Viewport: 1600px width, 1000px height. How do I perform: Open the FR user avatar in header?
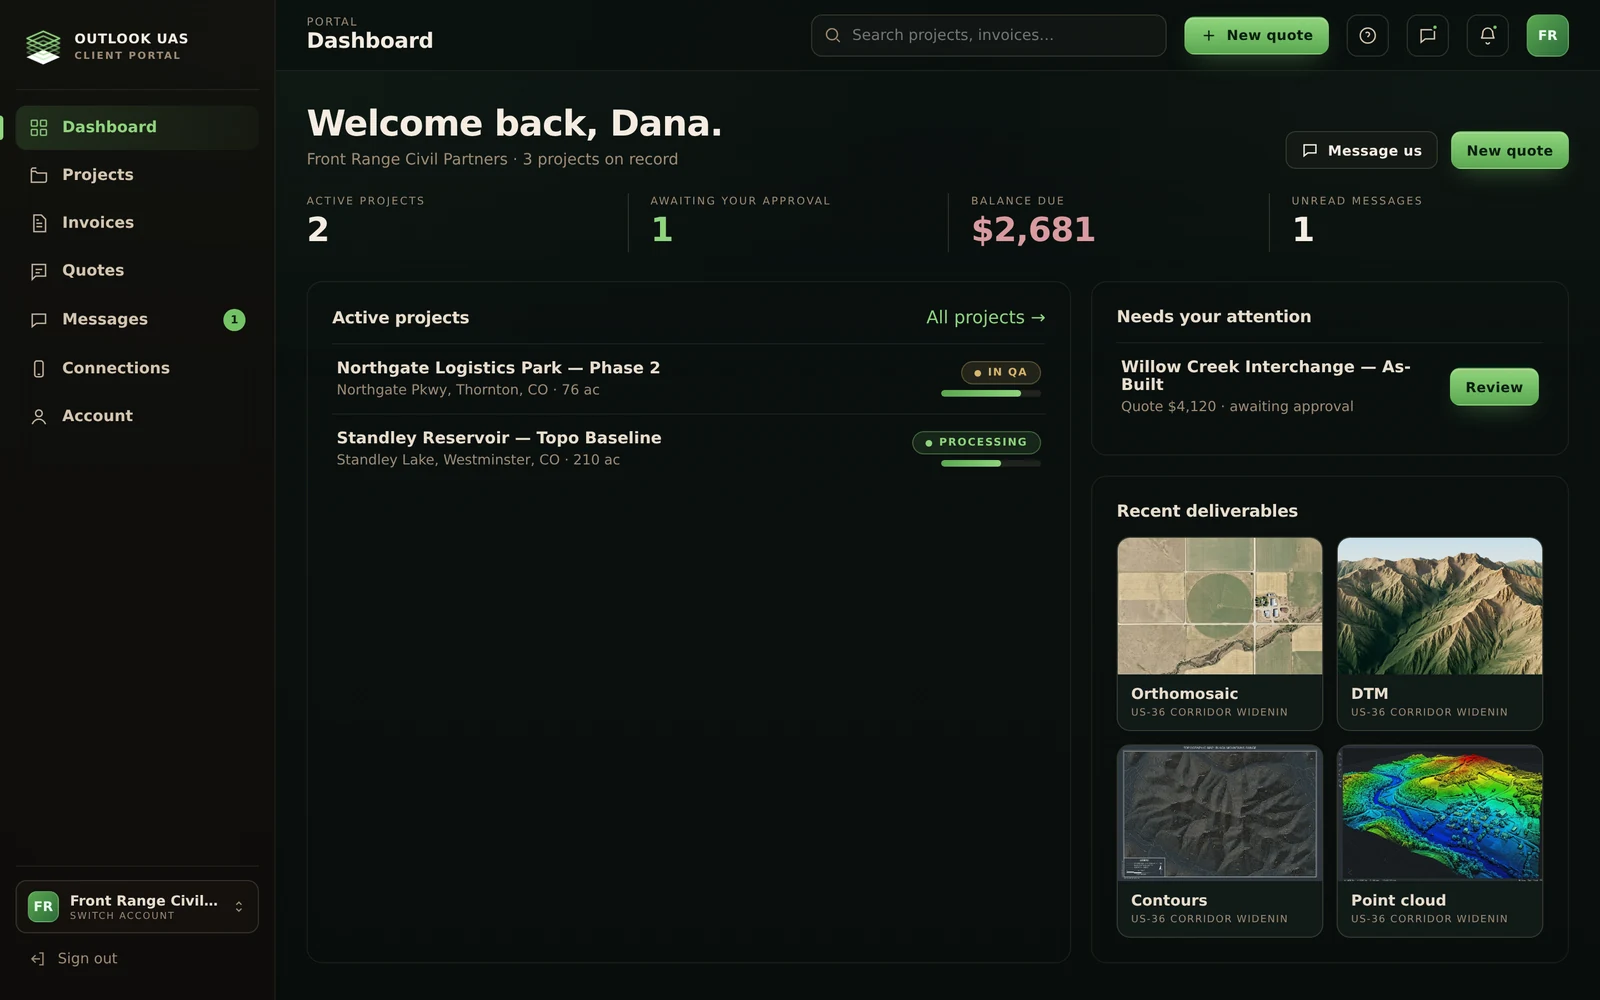point(1547,36)
